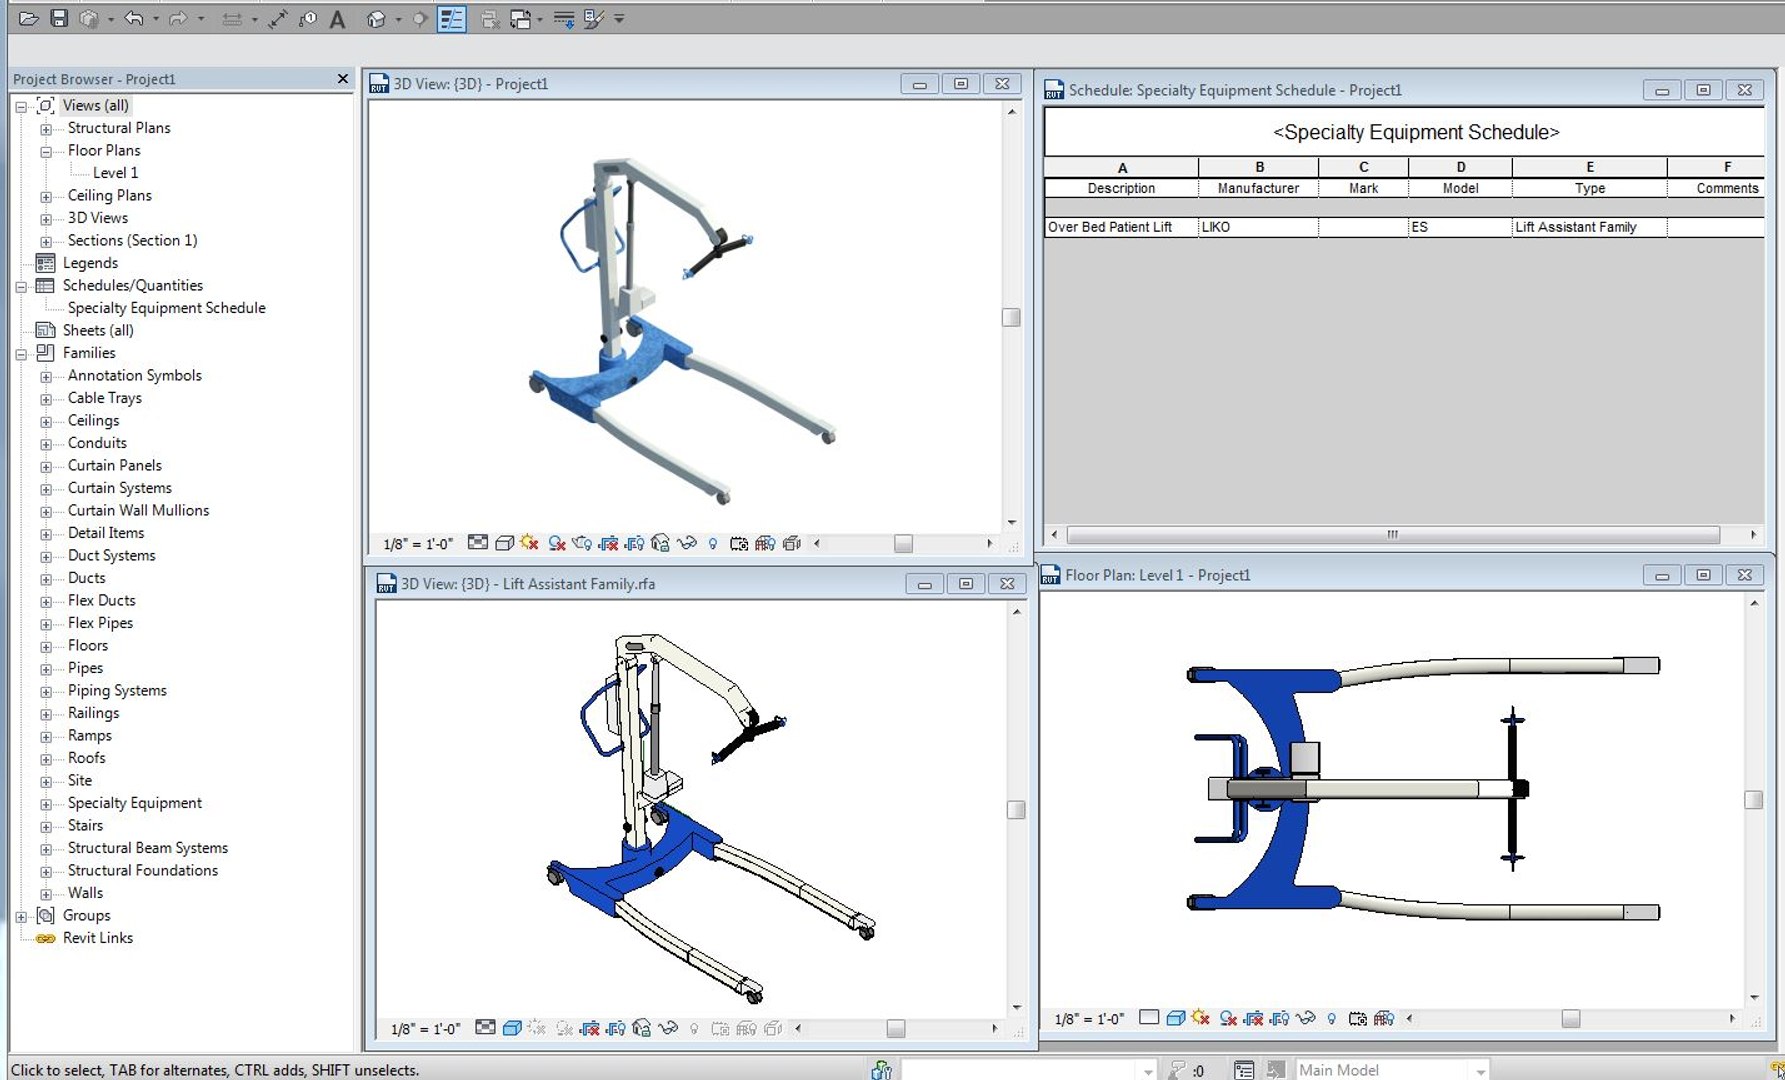Click the Undo arrow icon
This screenshot has width=1785, height=1080.
[133, 18]
